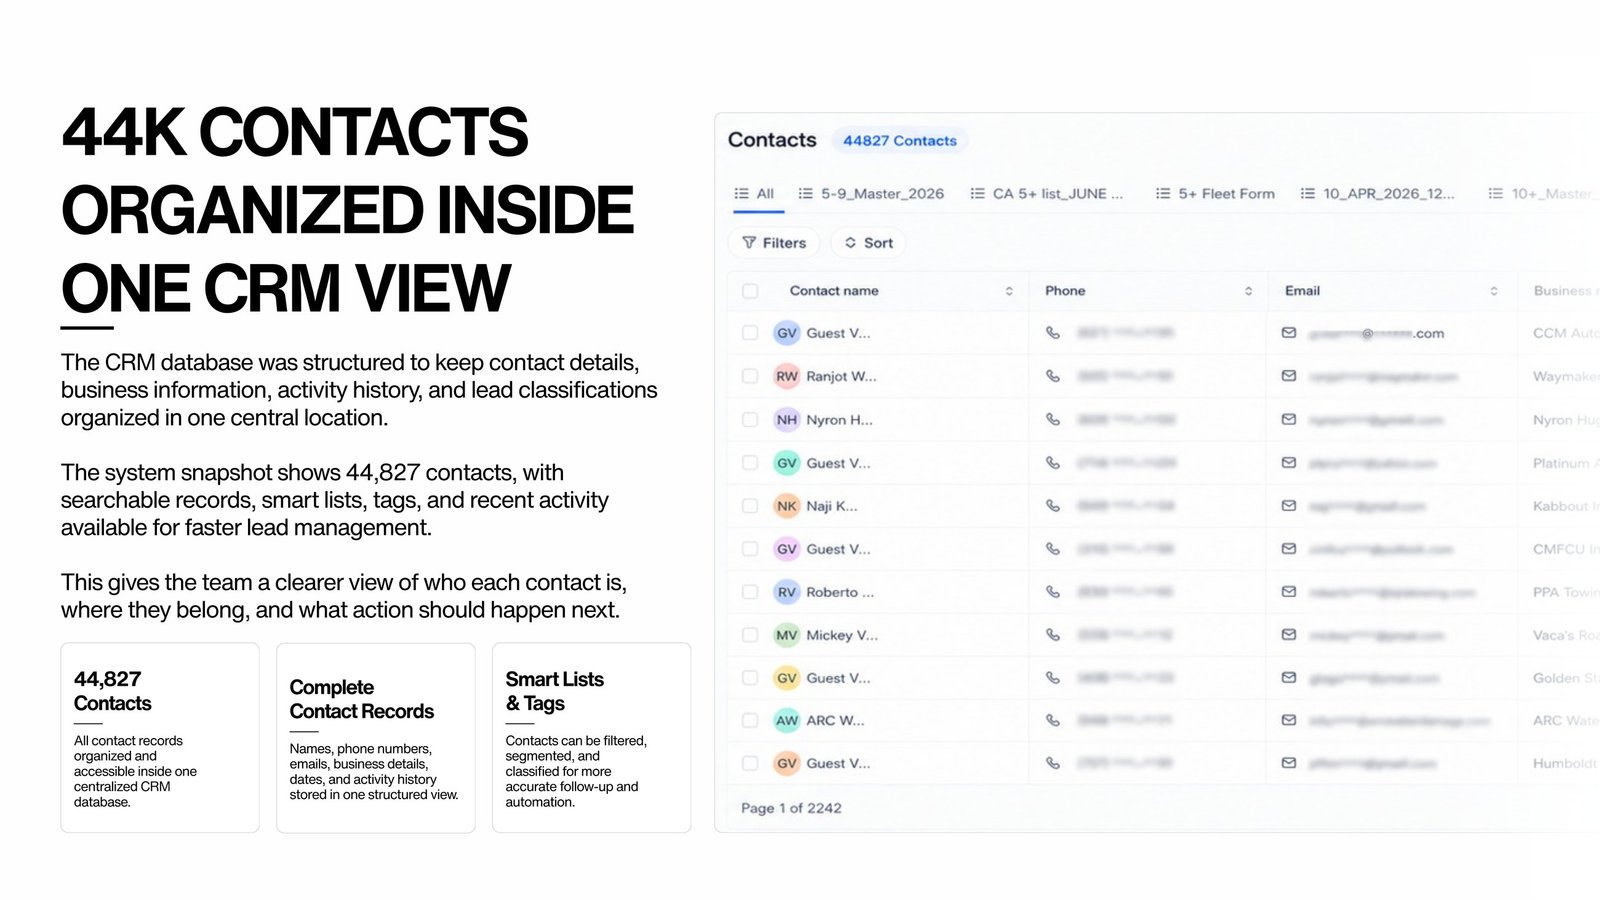Click the email envelope icon in the Roberto row
The width and height of the screenshot is (1600, 900).
point(1289,591)
